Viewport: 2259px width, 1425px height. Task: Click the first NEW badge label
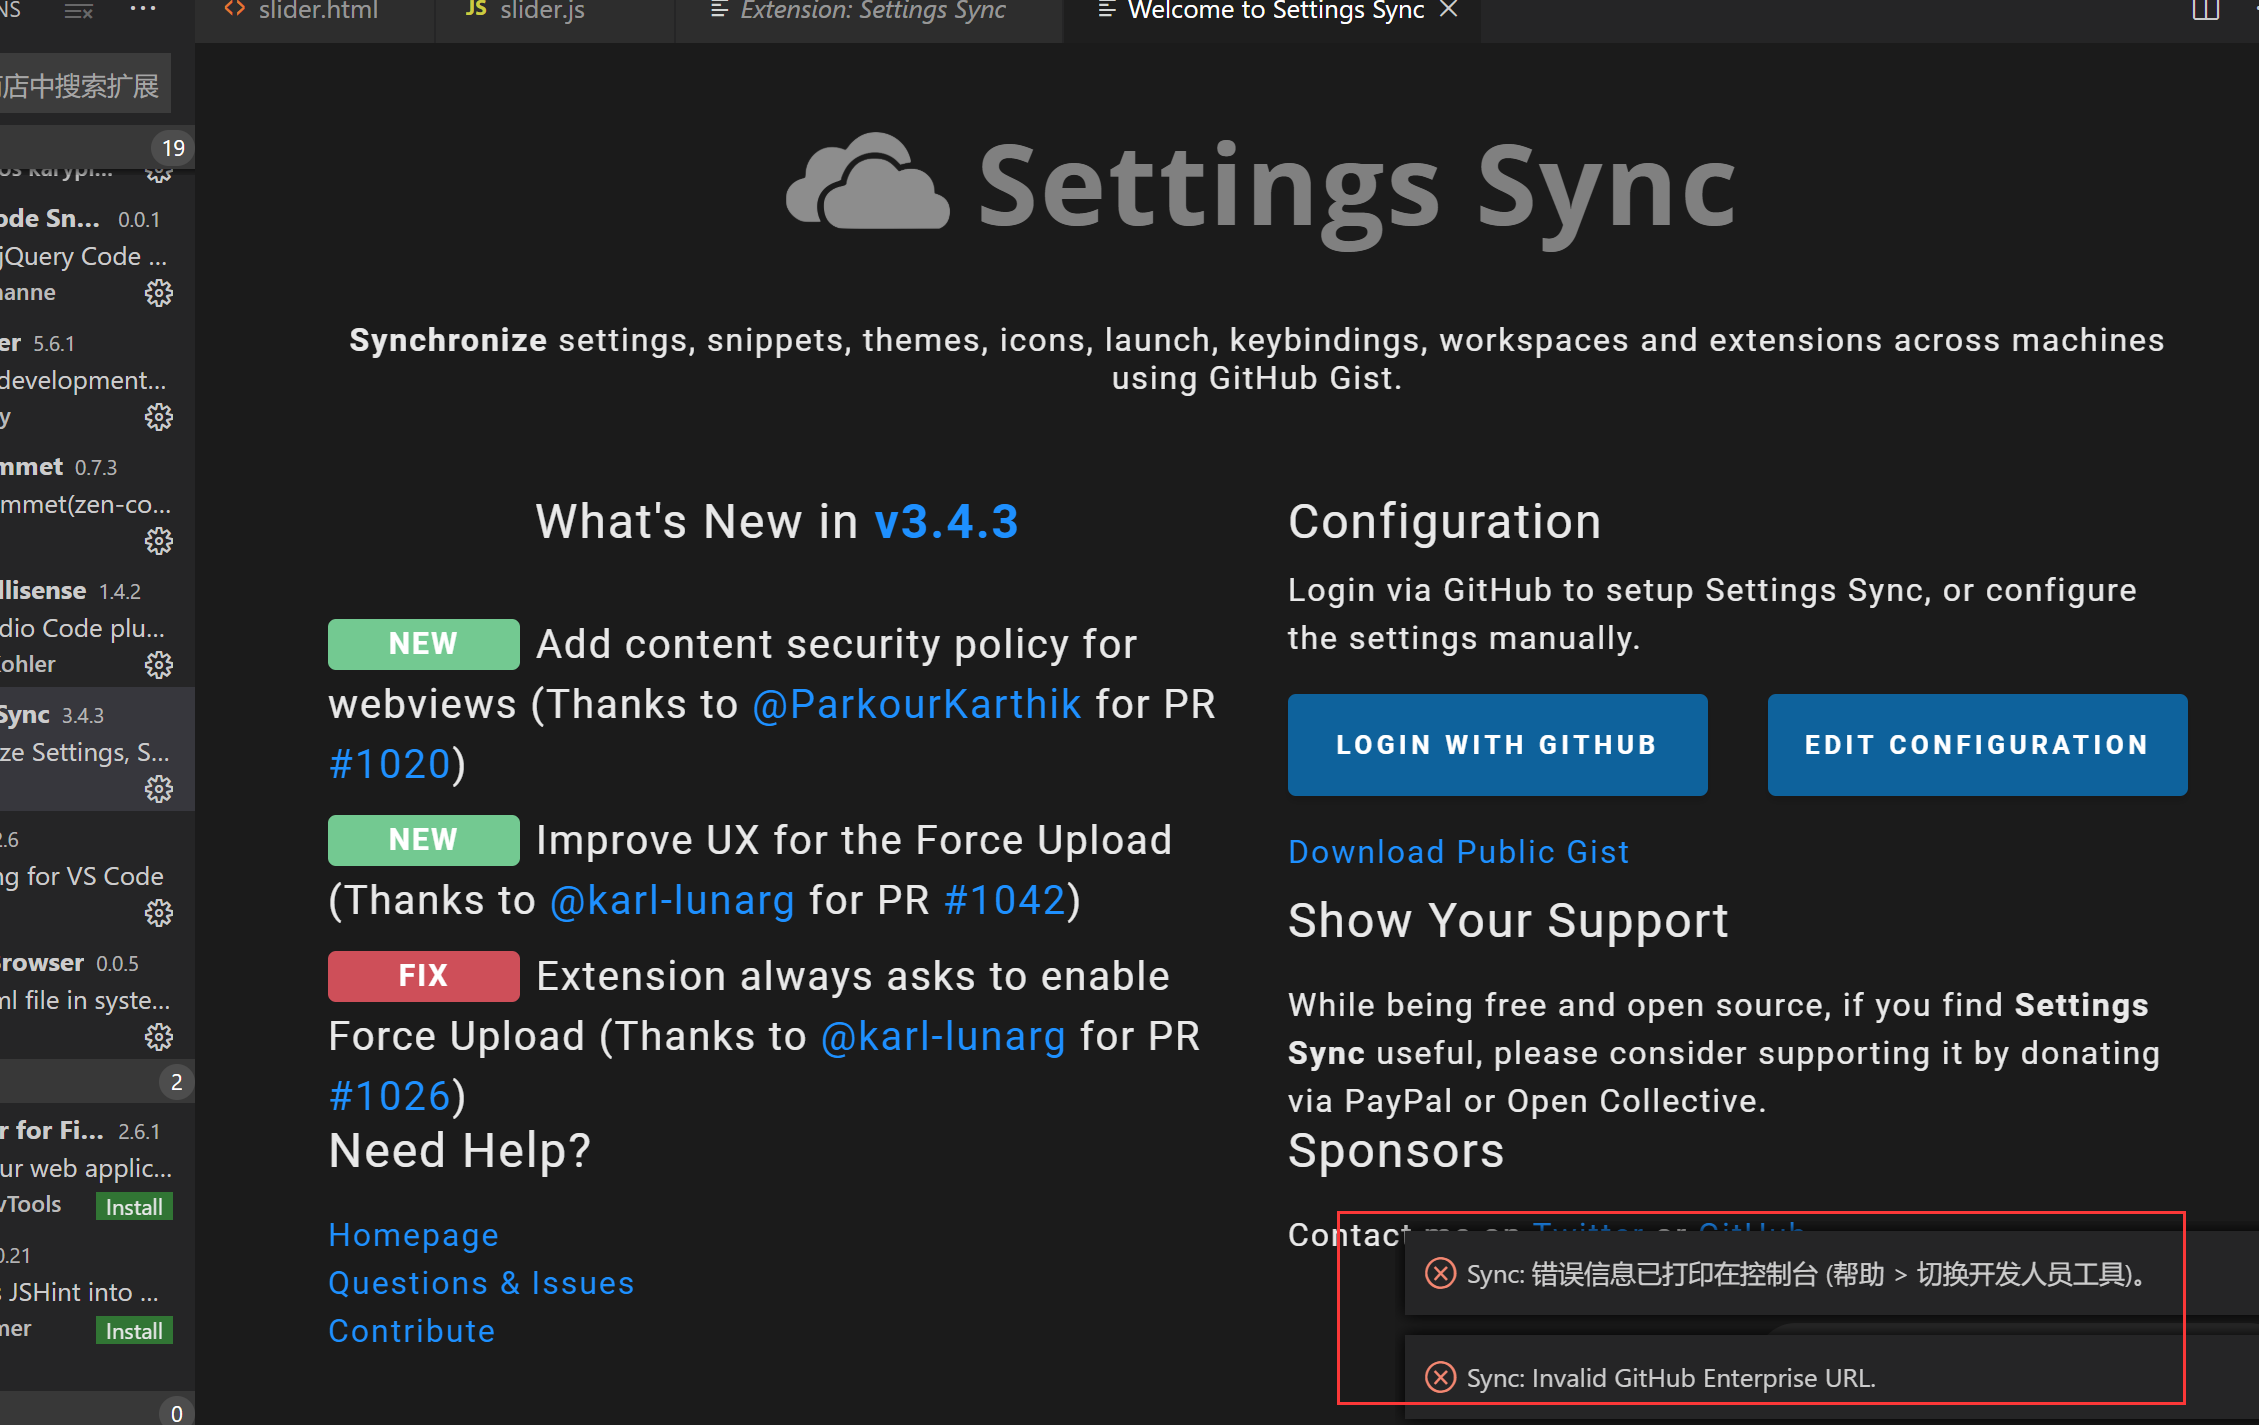(423, 644)
